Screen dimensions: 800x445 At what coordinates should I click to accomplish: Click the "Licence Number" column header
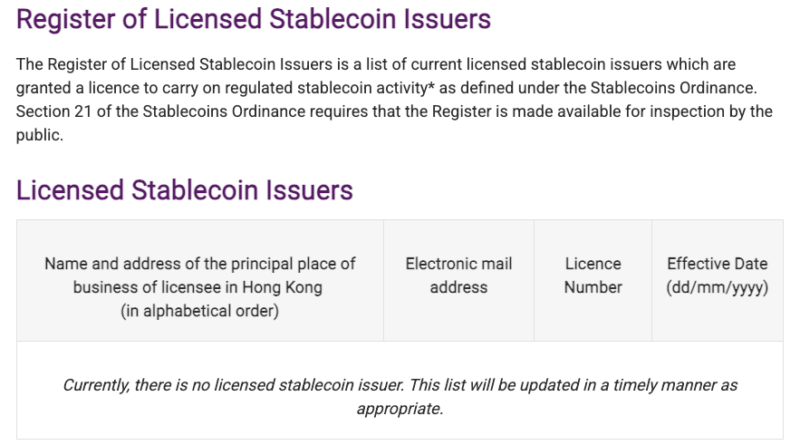coord(593,275)
